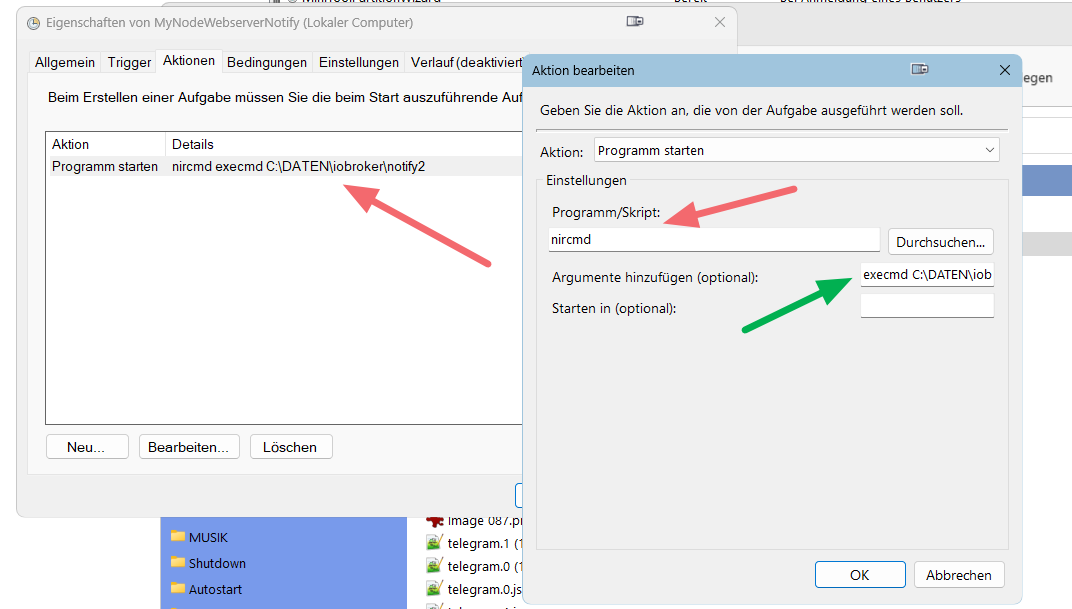Click the small monitor icon in Aktion bearbeiten title bar
This screenshot has width=1072, height=609.
[920, 69]
